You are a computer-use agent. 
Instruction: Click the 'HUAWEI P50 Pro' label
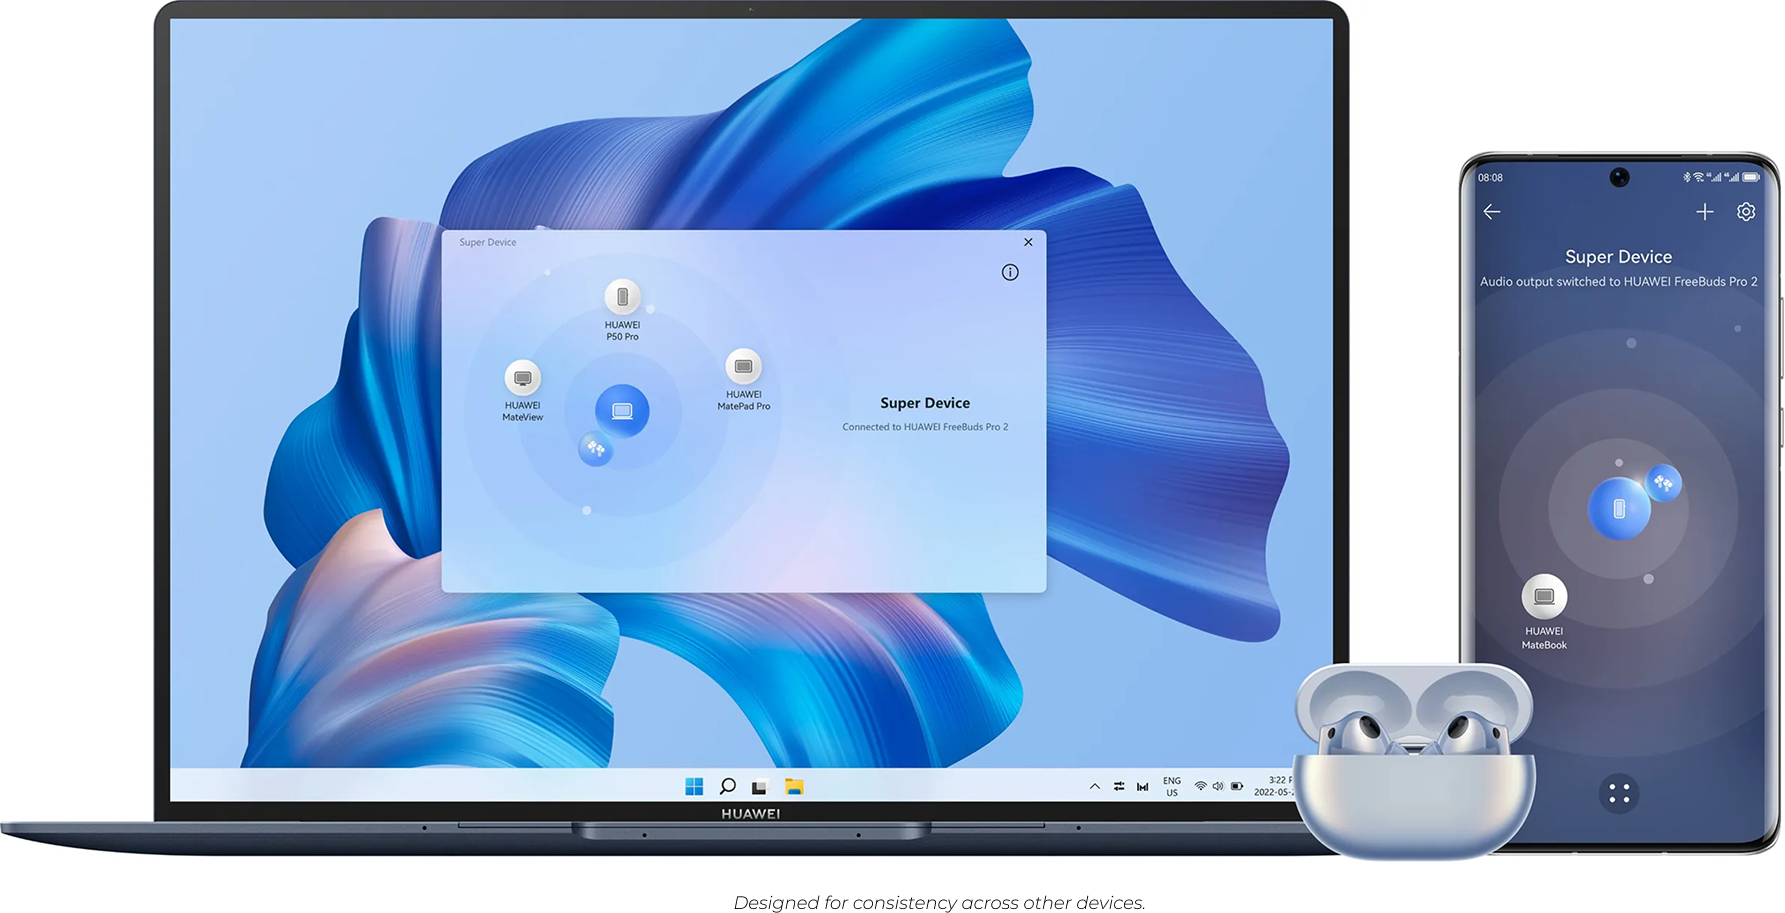pos(622,331)
